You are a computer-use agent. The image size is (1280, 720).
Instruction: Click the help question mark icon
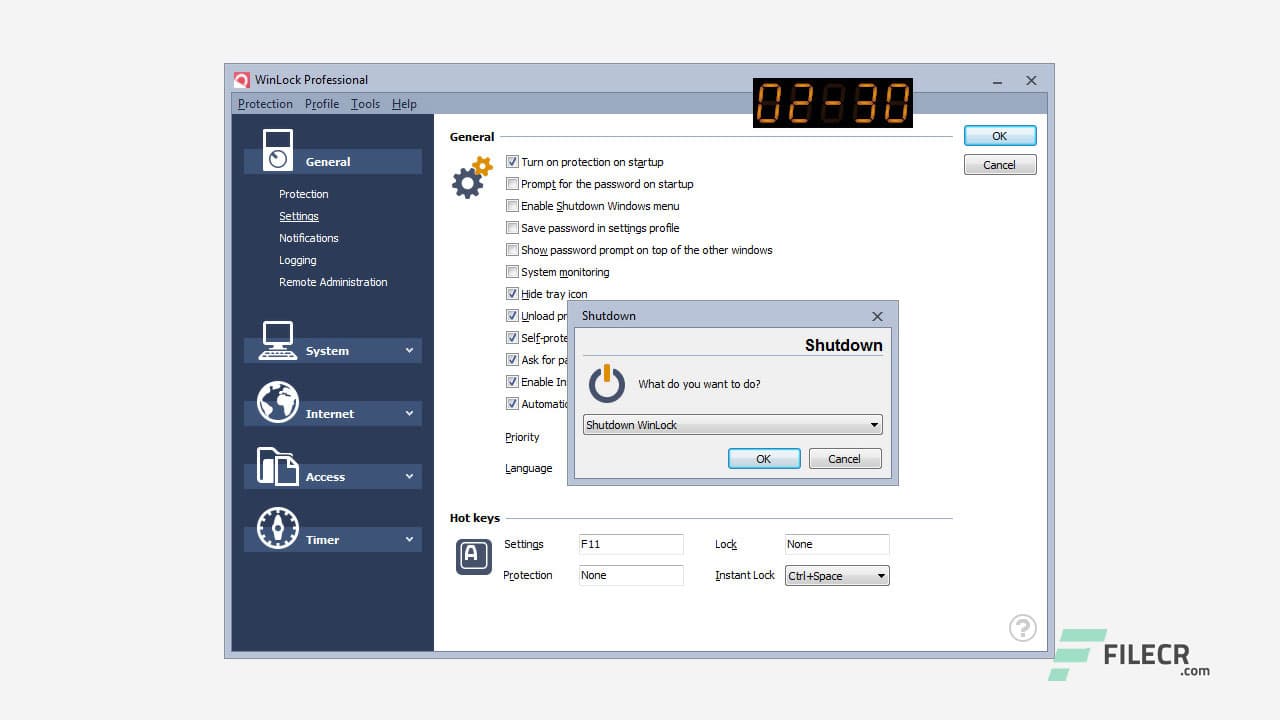(x=1022, y=628)
